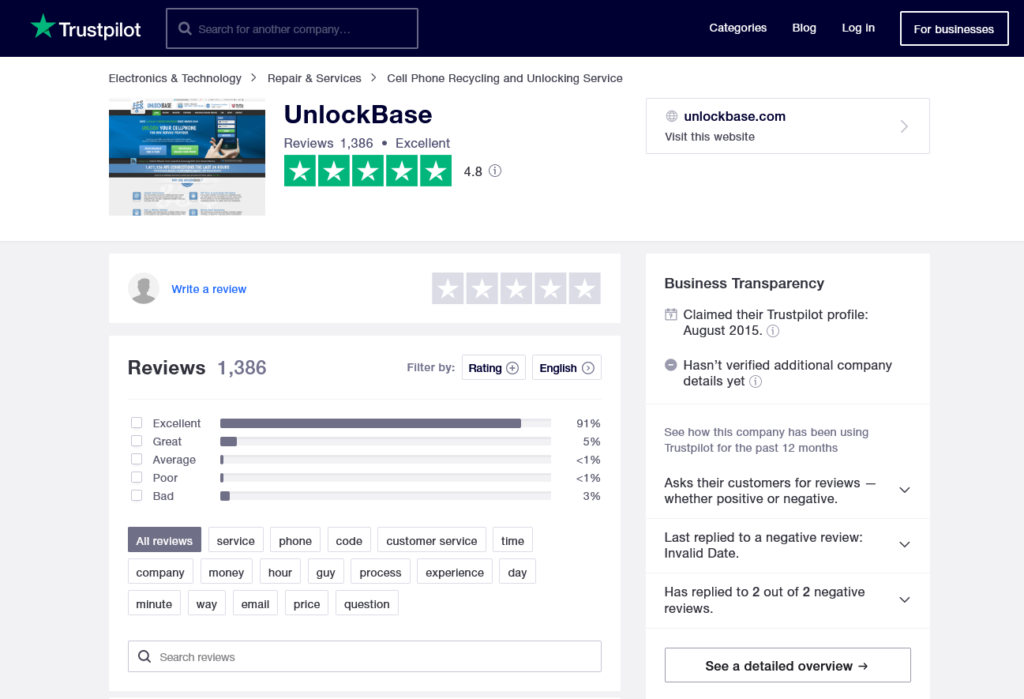Viewport: 1024px width, 699px height.
Task: Filter reviews by 'money' tag
Action: coord(226,572)
